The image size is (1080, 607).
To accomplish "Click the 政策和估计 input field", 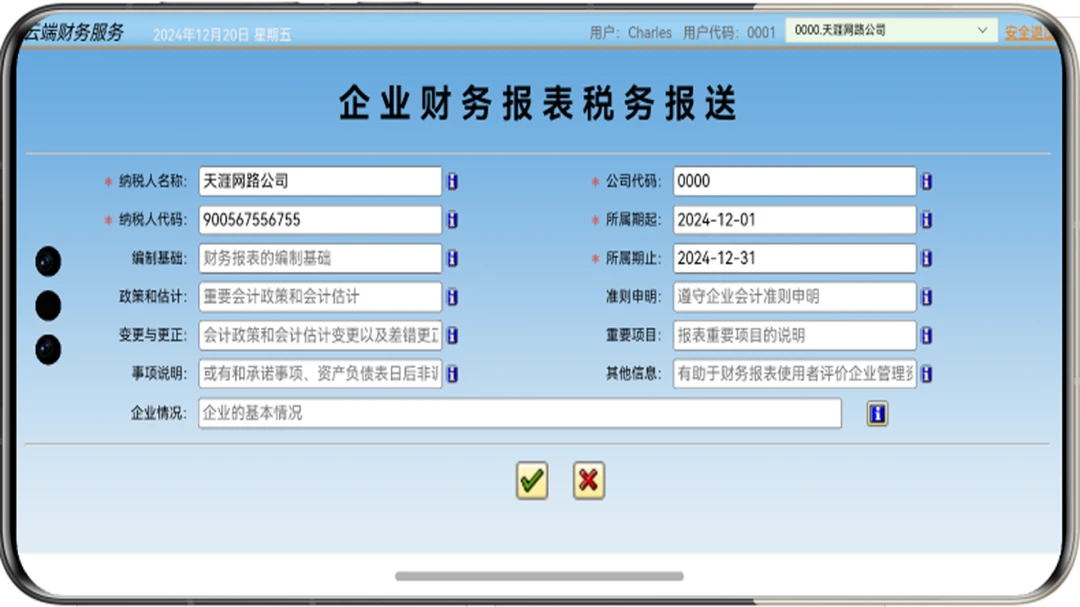I will point(320,297).
